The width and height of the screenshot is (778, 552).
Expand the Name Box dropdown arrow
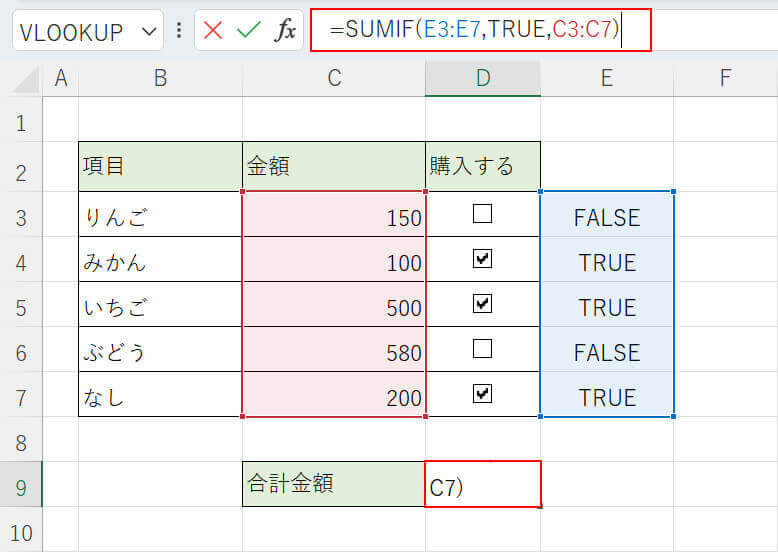click(150, 31)
